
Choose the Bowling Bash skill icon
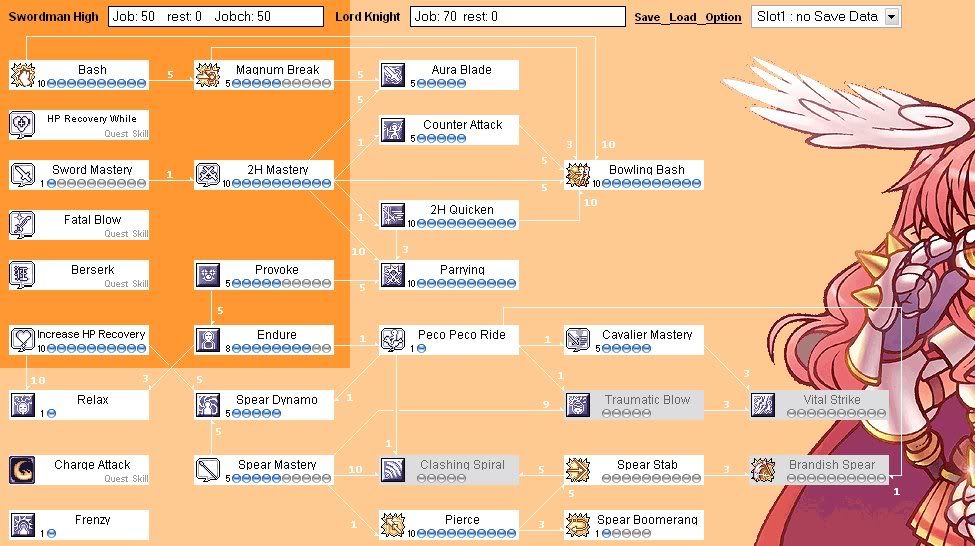[x=578, y=175]
